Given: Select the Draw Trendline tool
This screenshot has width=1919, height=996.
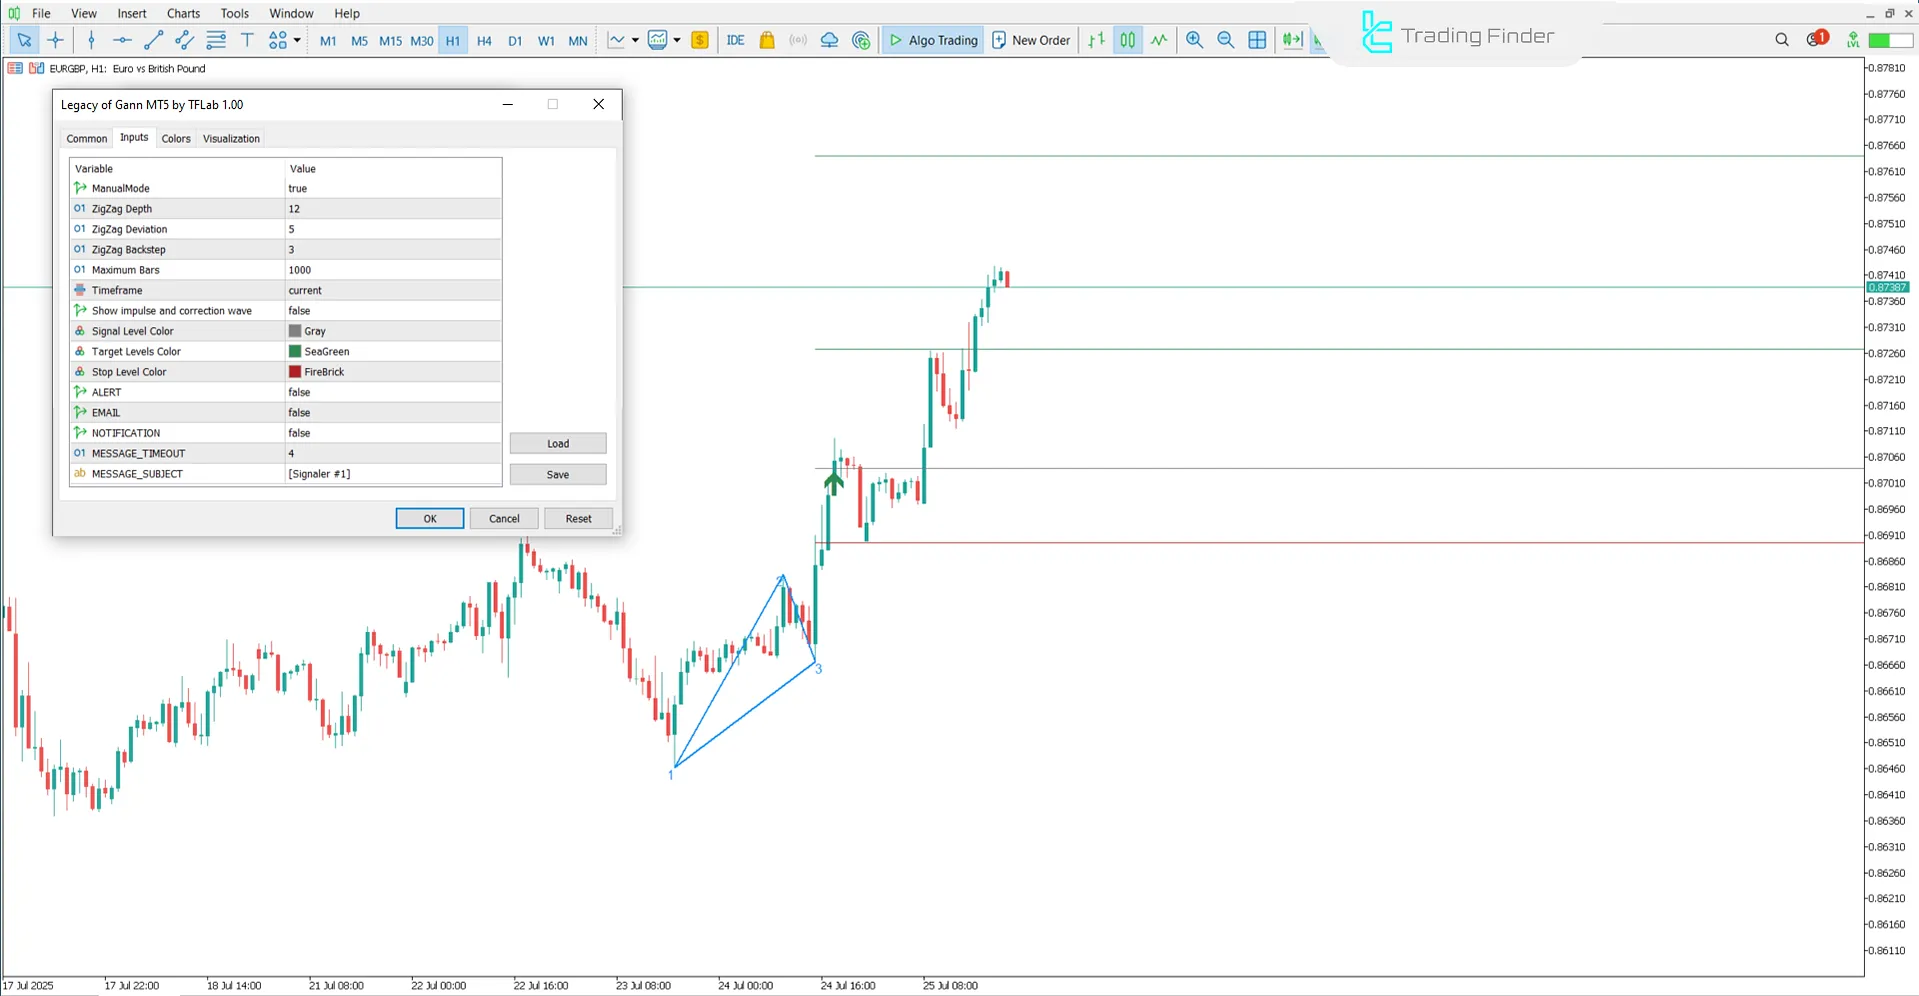Looking at the screenshot, I should 153,40.
